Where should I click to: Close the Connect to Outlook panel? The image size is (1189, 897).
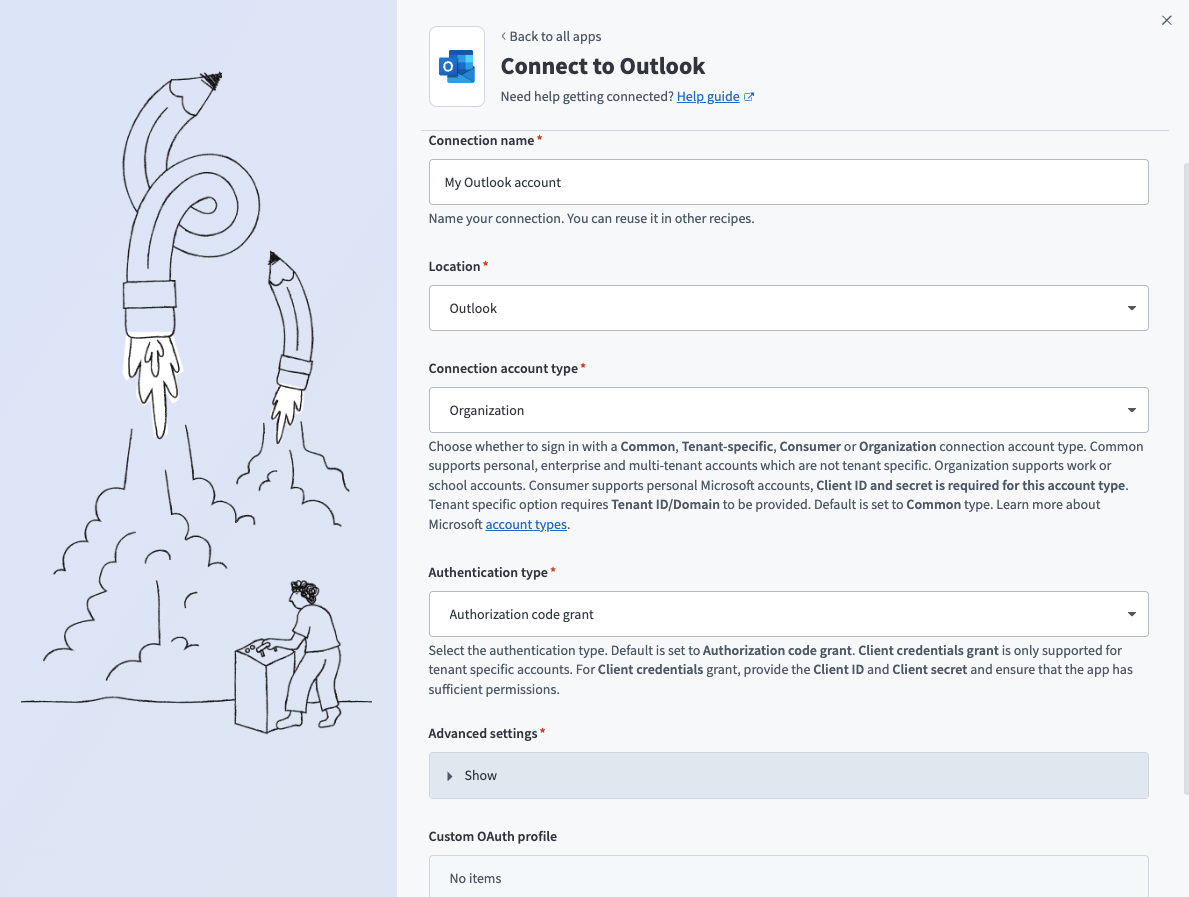(x=1166, y=20)
